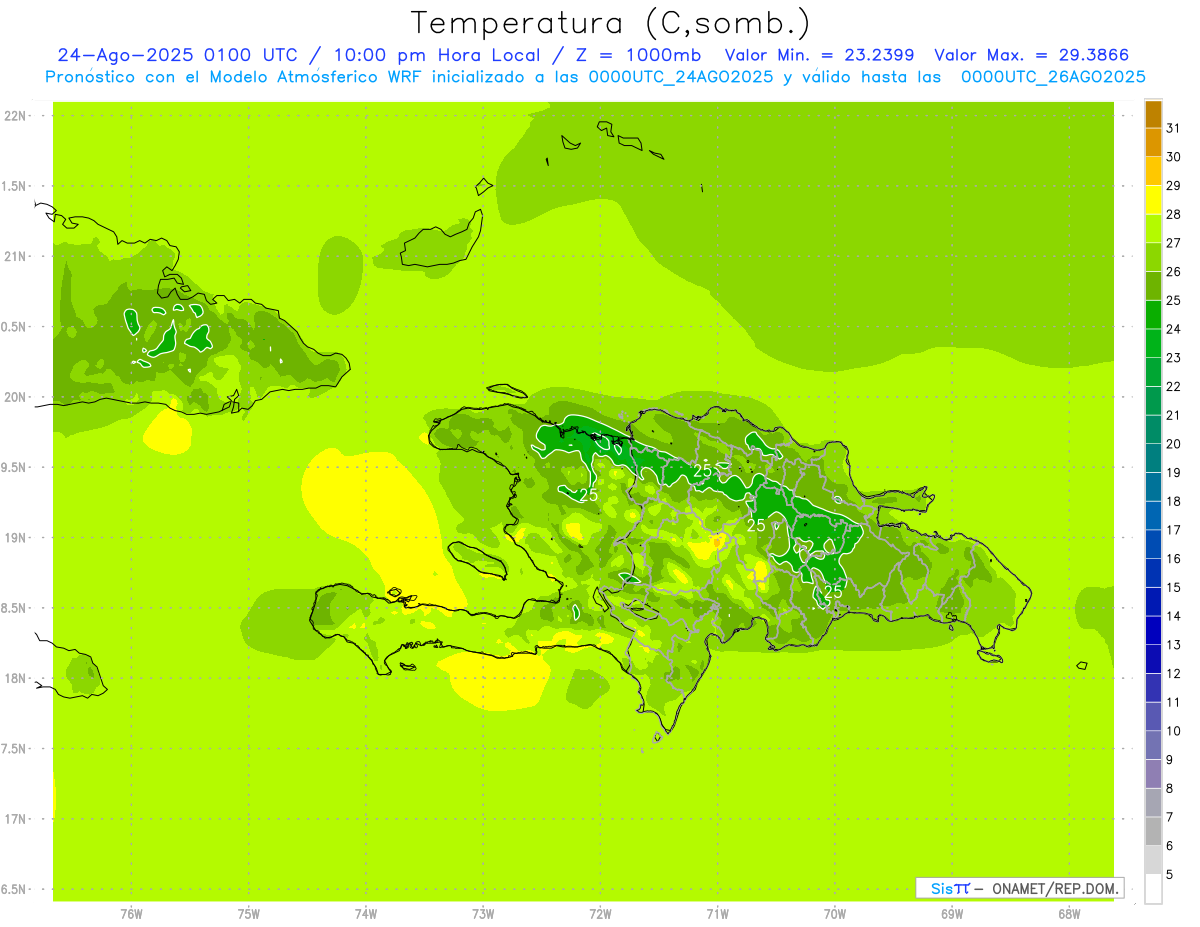
Task: Pick legend band between 20 and 21
Action: [x=1153, y=429]
